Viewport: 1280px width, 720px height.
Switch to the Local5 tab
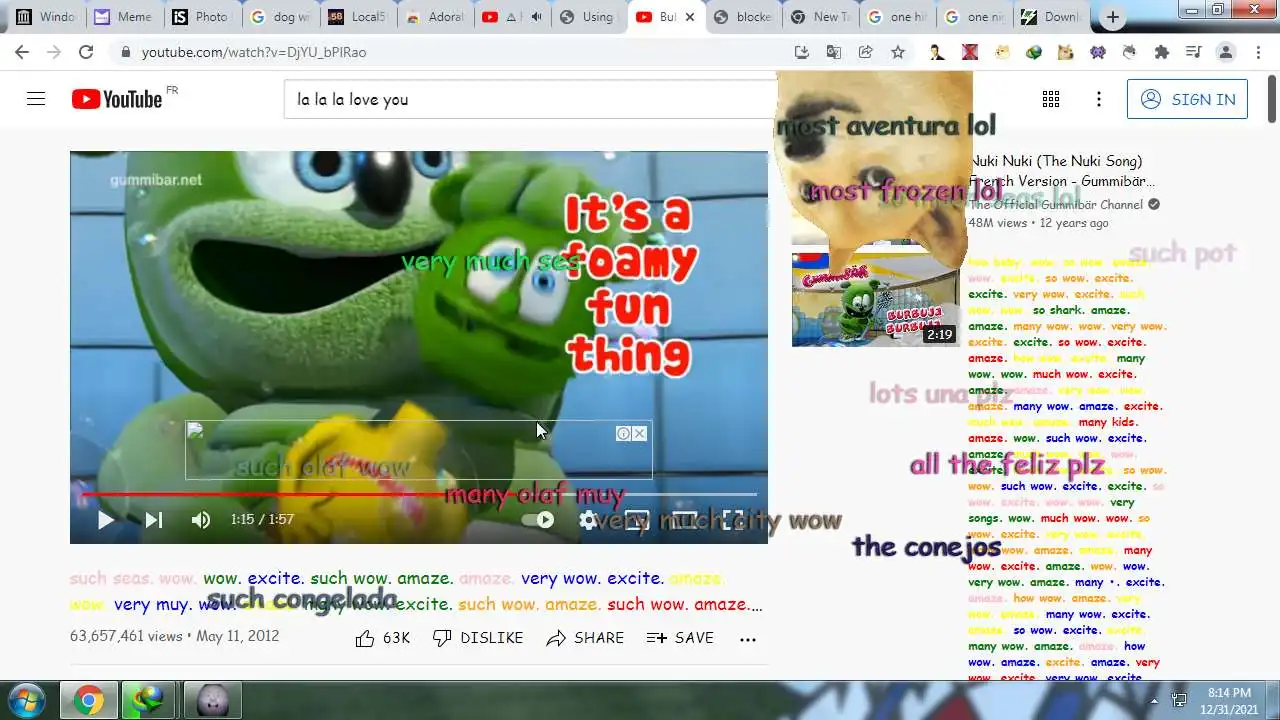pyautogui.click(x=357, y=17)
